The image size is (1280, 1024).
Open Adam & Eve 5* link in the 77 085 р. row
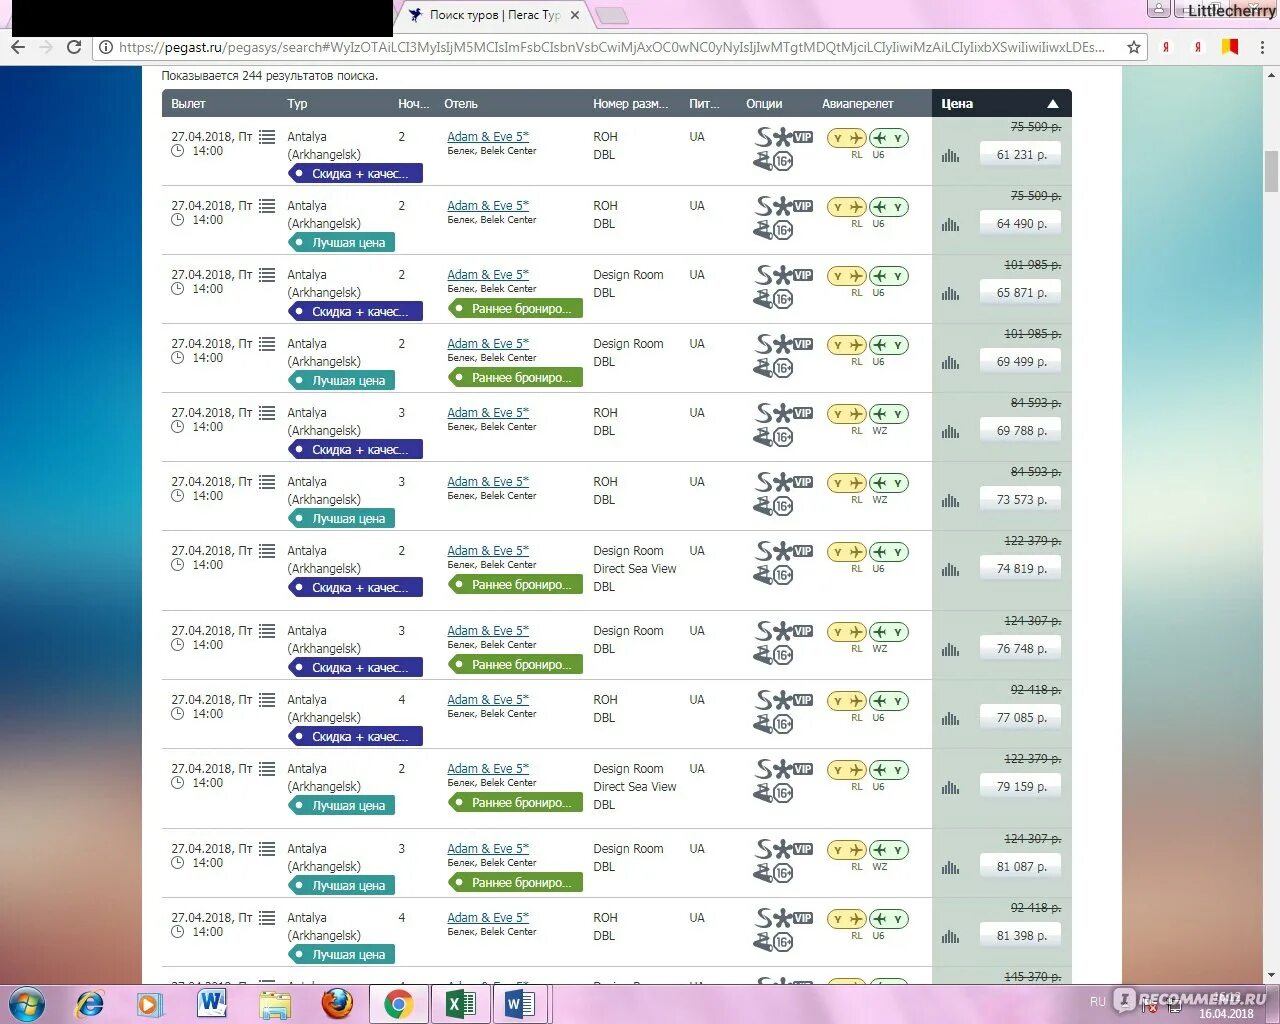click(x=488, y=700)
